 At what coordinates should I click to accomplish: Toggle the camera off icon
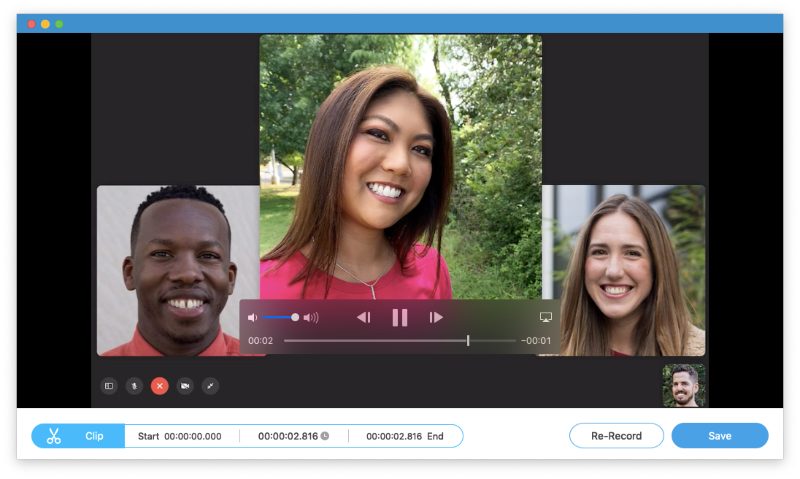click(185, 386)
